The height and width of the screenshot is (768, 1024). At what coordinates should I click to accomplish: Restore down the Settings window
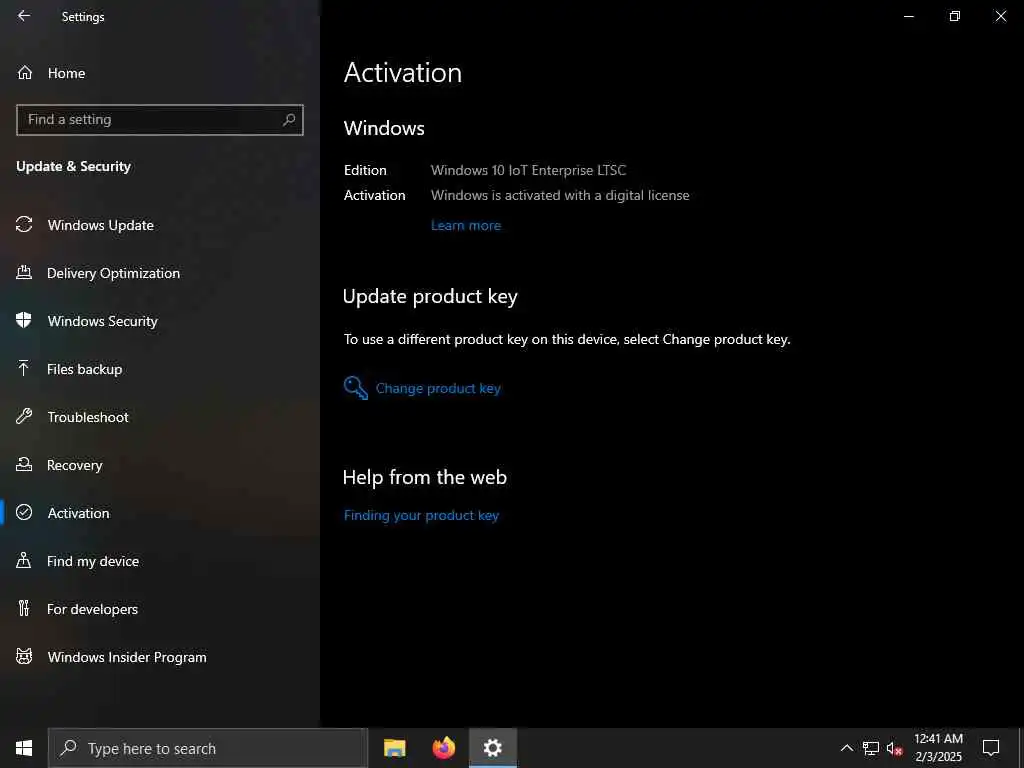pos(955,16)
